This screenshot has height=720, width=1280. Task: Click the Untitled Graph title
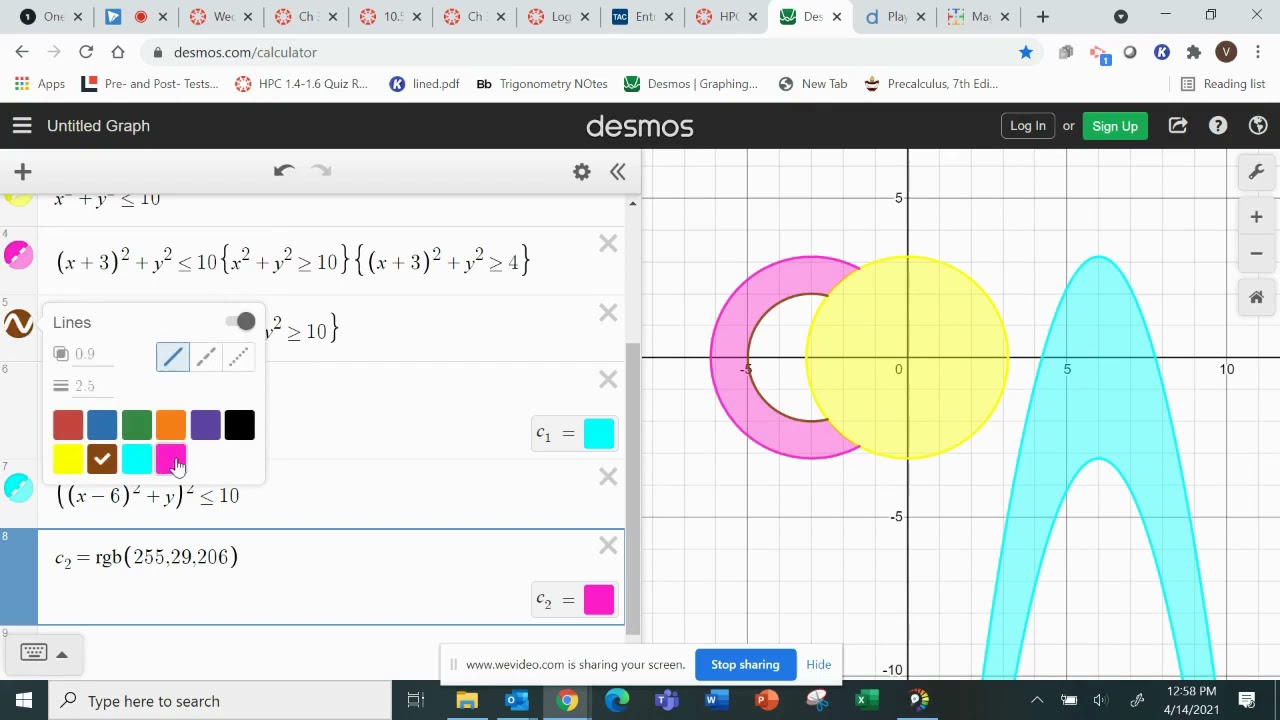[98, 126]
